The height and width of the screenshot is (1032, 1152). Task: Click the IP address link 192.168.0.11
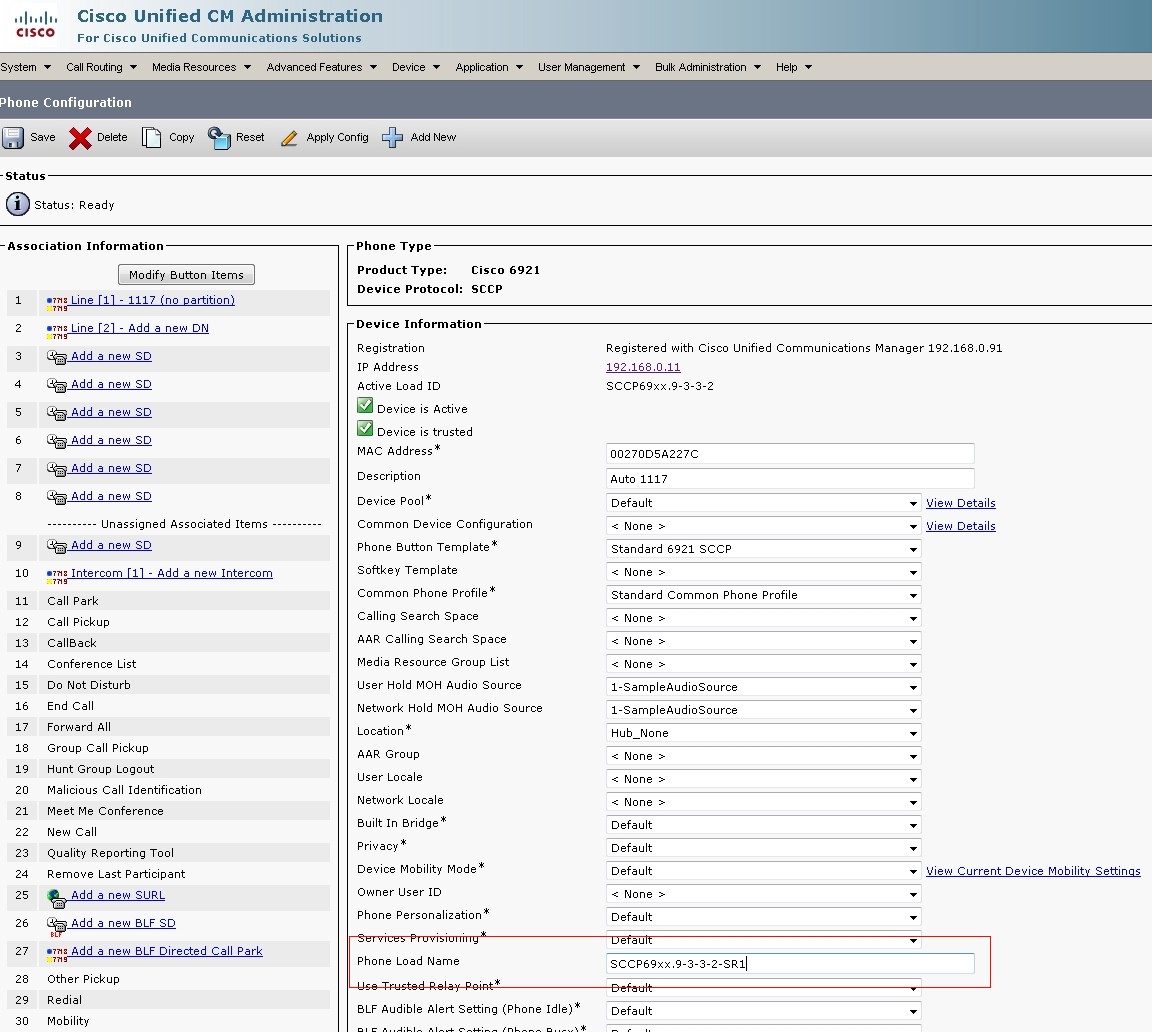[x=643, y=367]
